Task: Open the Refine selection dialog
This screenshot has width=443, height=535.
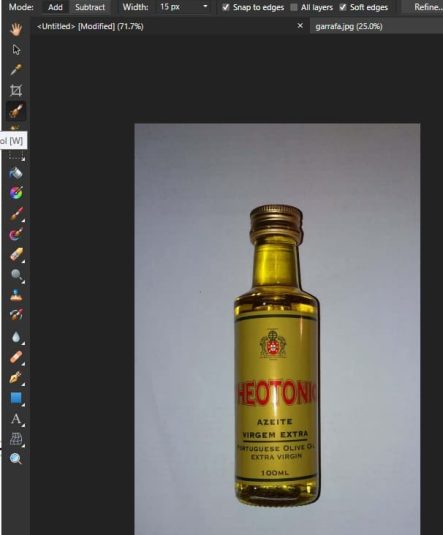Action: coord(428,7)
